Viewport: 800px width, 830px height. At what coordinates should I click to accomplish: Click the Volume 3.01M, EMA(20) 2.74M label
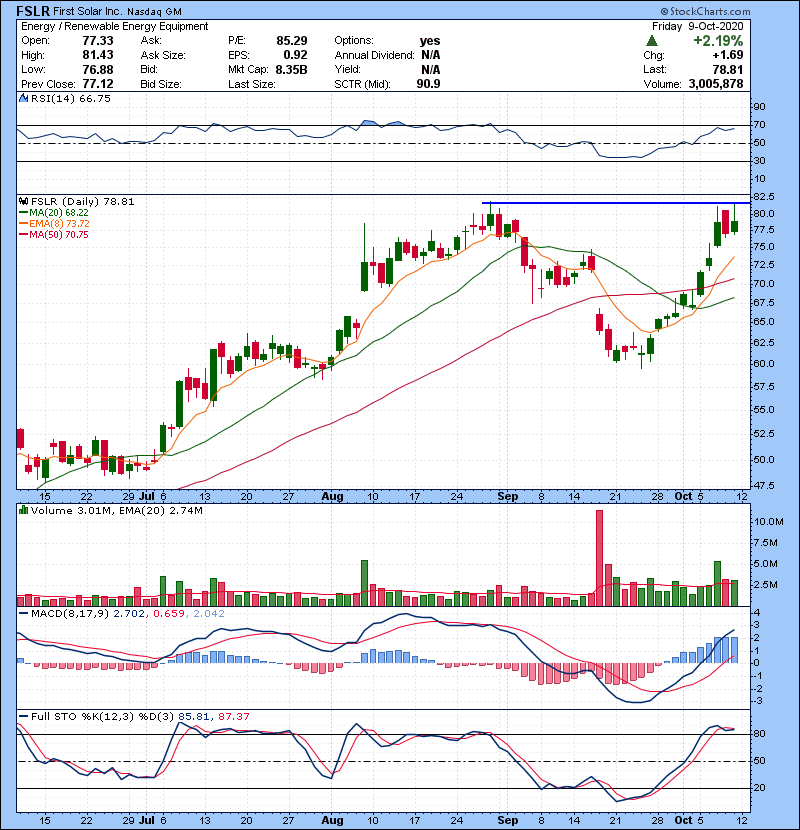click(x=116, y=510)
